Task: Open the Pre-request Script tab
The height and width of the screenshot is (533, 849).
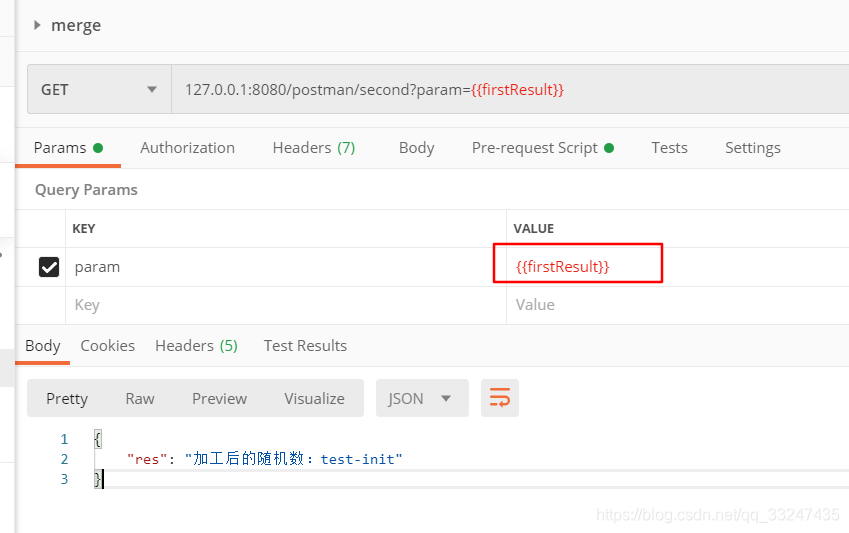Action: tap(543, 148)
